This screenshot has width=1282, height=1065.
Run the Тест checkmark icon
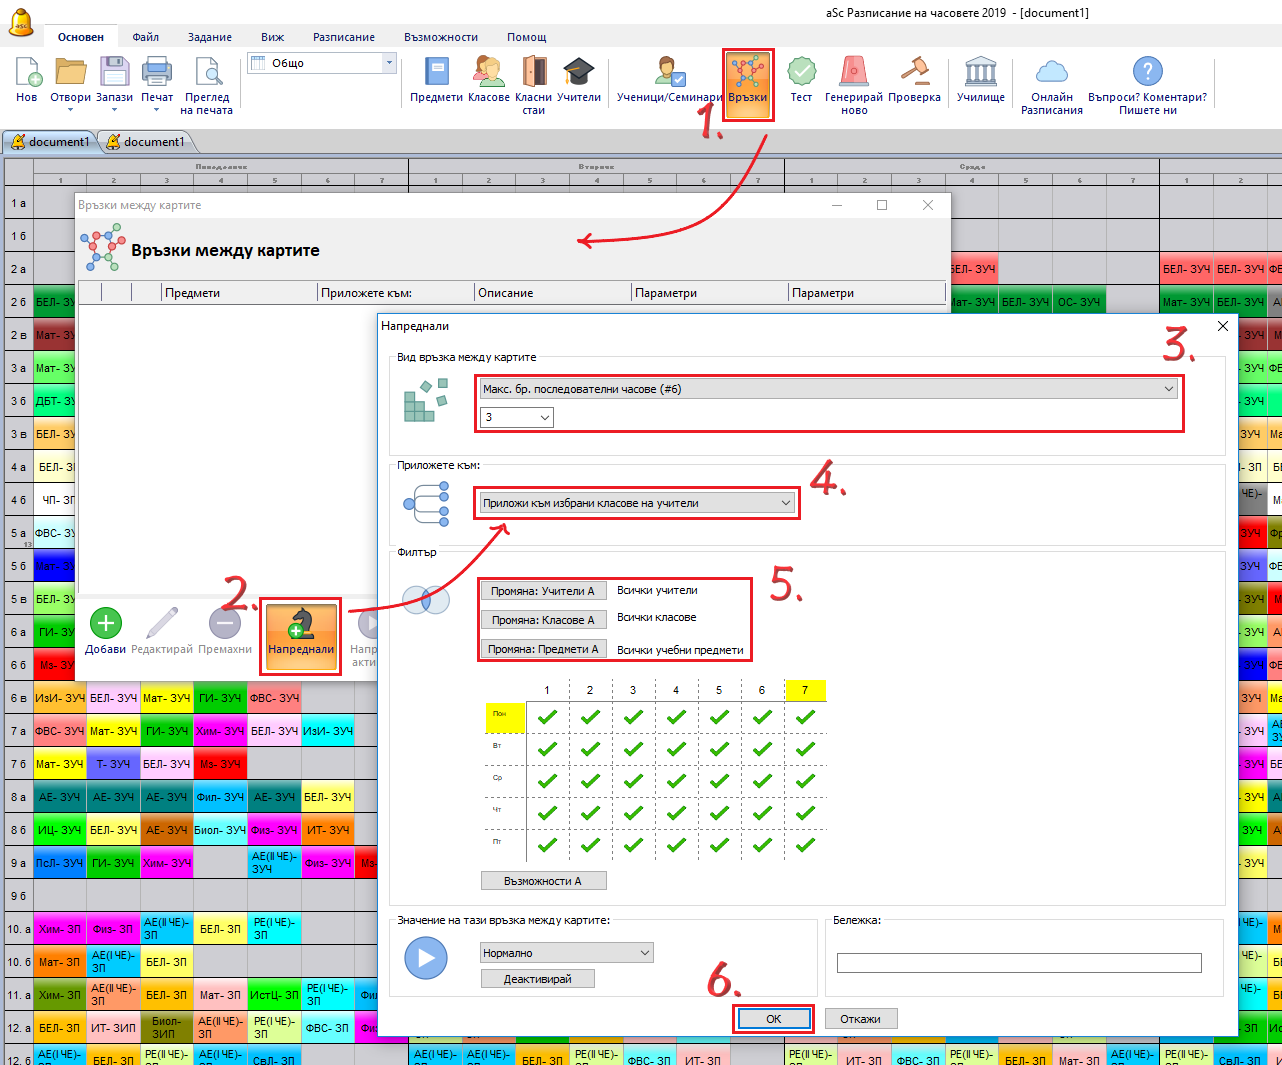(x=801, y=73)
